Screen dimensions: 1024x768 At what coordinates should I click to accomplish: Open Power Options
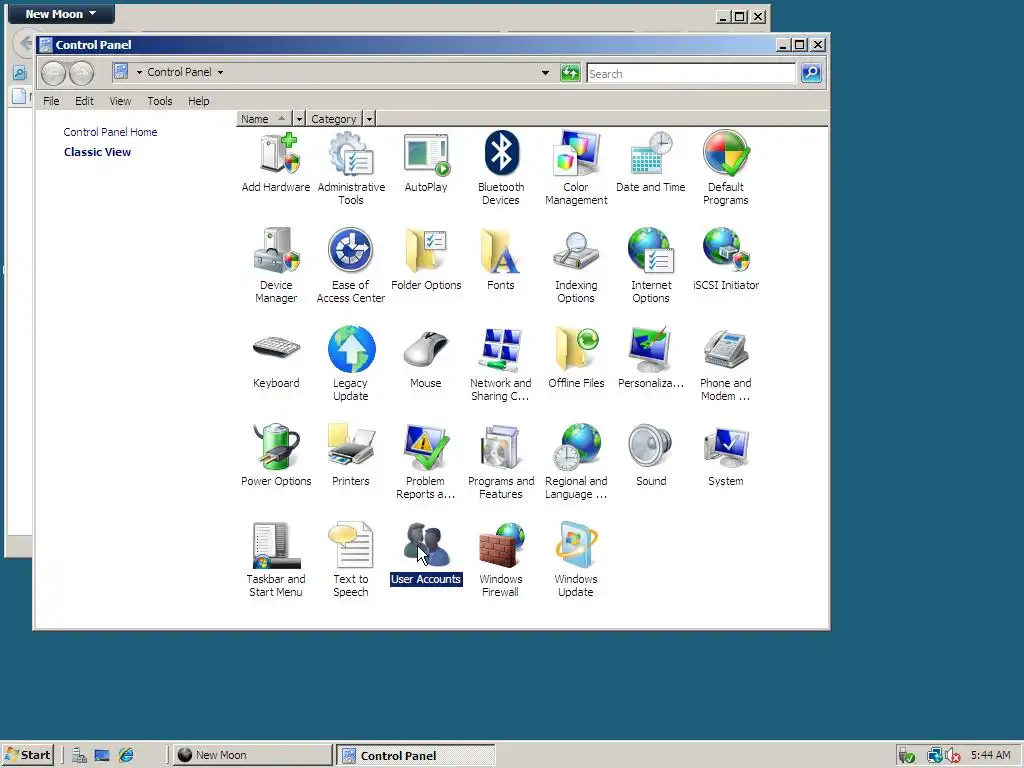coord(276,456)
